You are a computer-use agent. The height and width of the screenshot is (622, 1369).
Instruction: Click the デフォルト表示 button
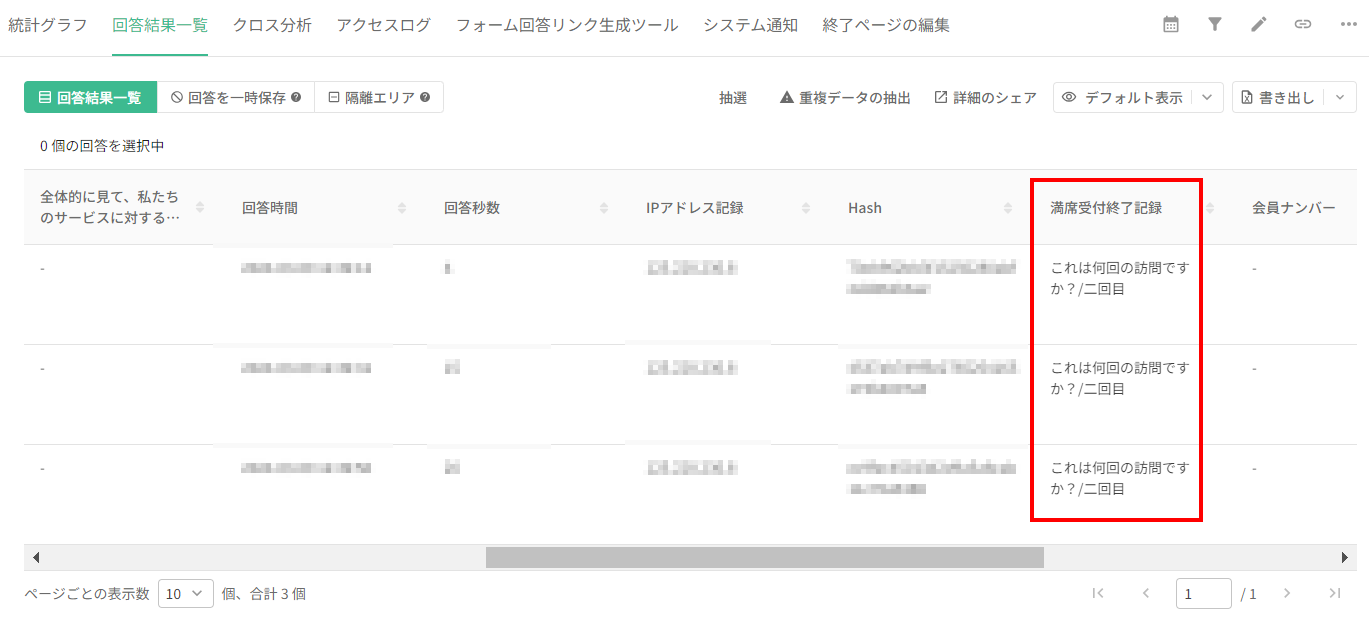(1122, 98)
